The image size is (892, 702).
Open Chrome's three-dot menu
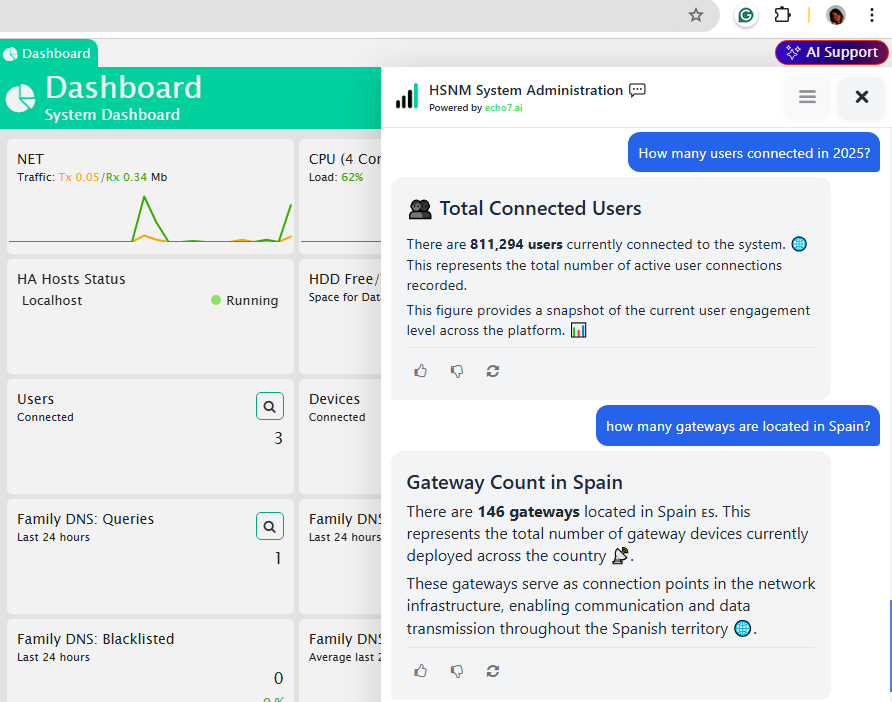pos(872,15)
